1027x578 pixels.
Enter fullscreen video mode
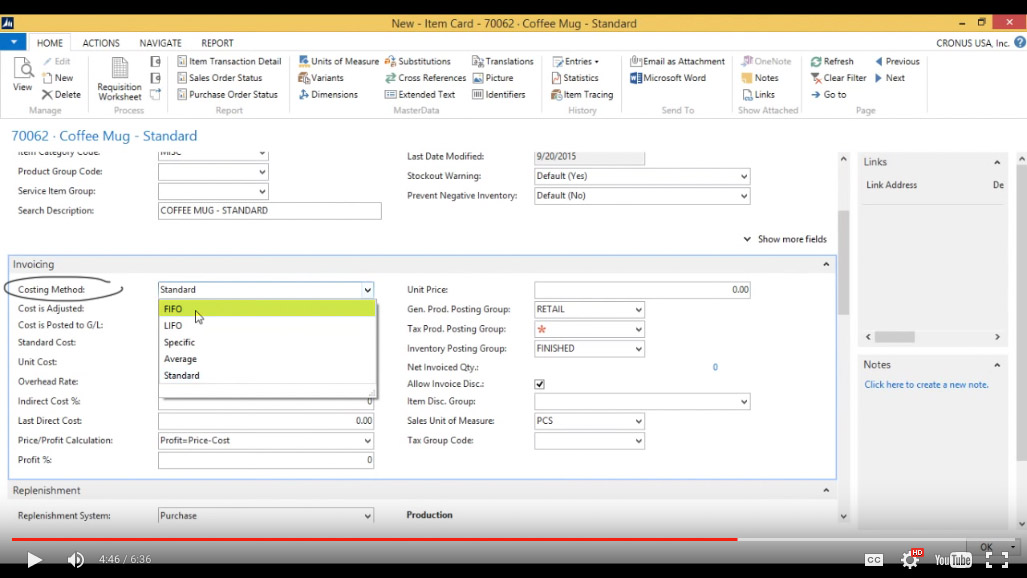pyautogui.click(x=996, y=559)
